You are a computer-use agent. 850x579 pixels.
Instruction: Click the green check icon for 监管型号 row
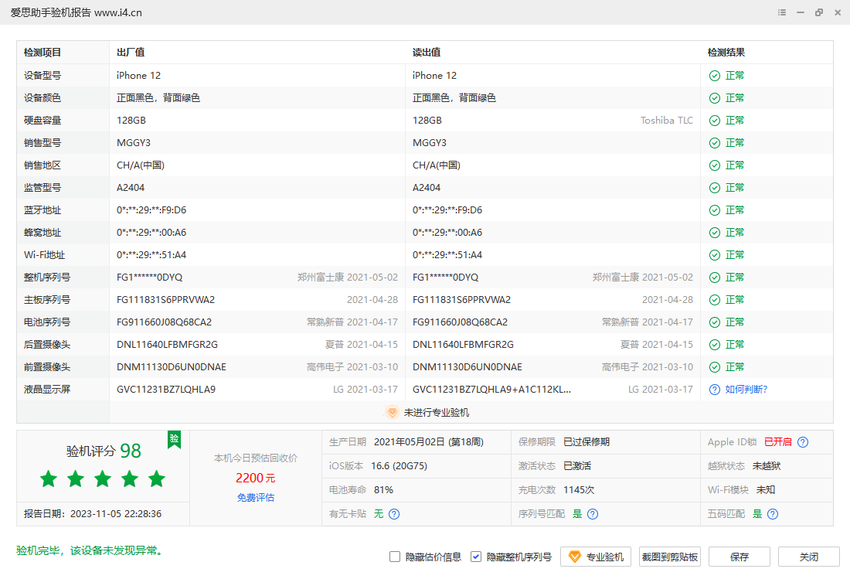click(714, 188)
